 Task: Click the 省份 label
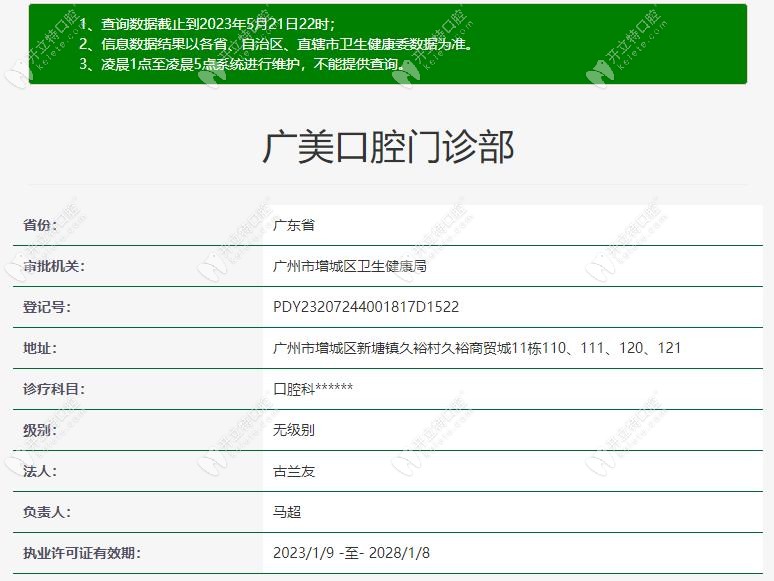pos(40,225)
